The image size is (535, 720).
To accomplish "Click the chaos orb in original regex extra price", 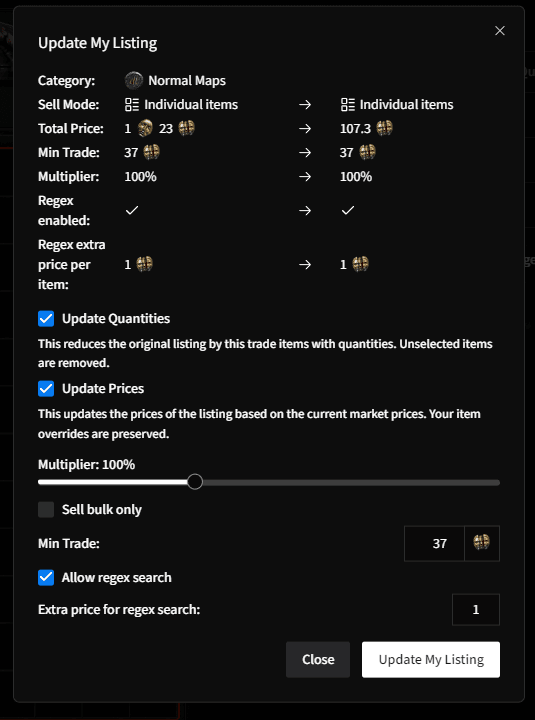I will point(145,264).
